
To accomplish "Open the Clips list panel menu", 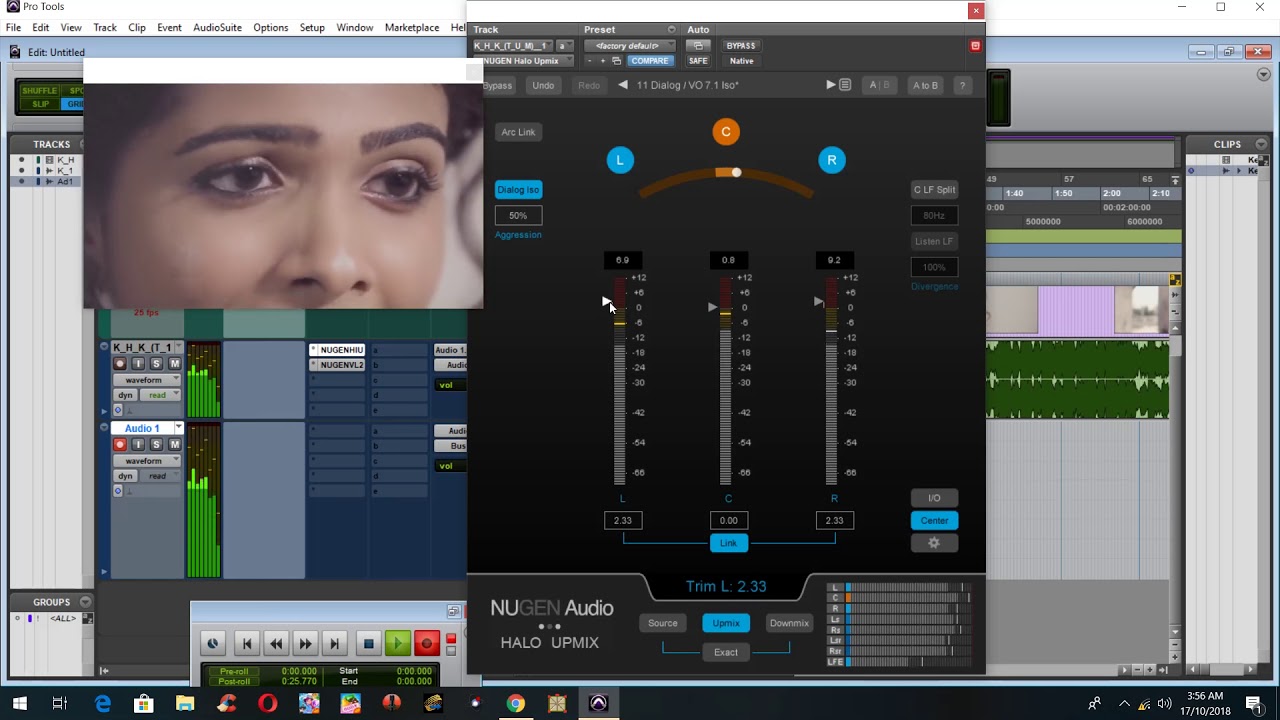I will click(x=1260, y=144).
